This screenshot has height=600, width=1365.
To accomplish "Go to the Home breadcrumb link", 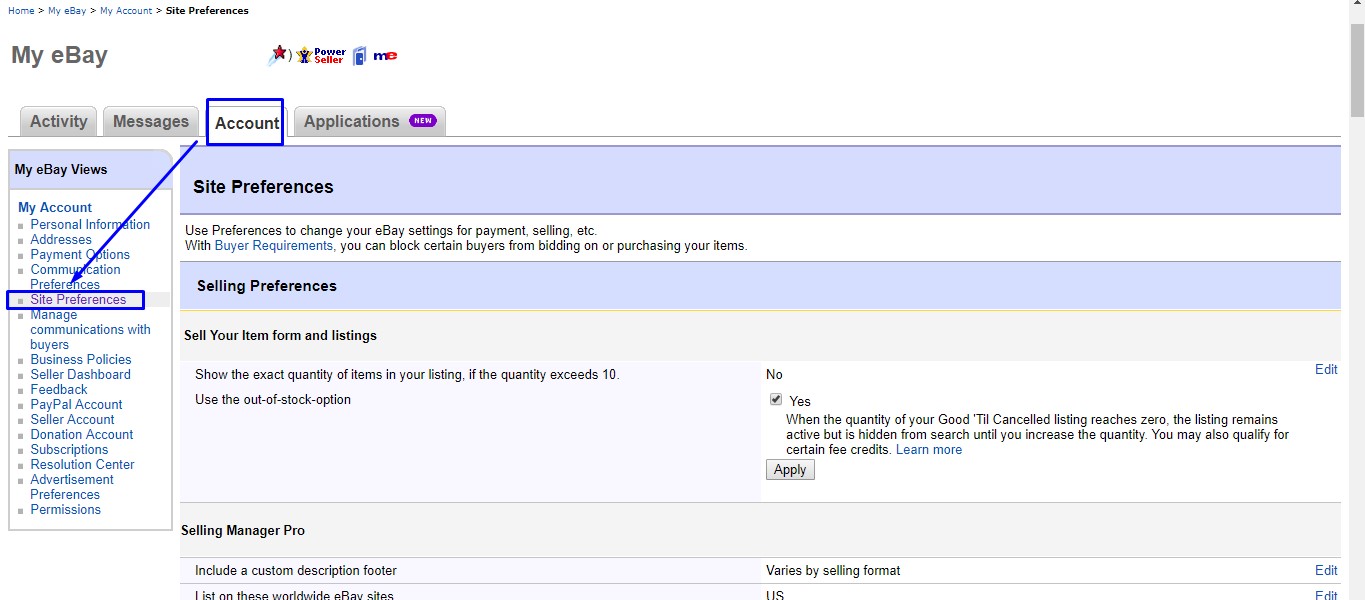I will 21,11.
